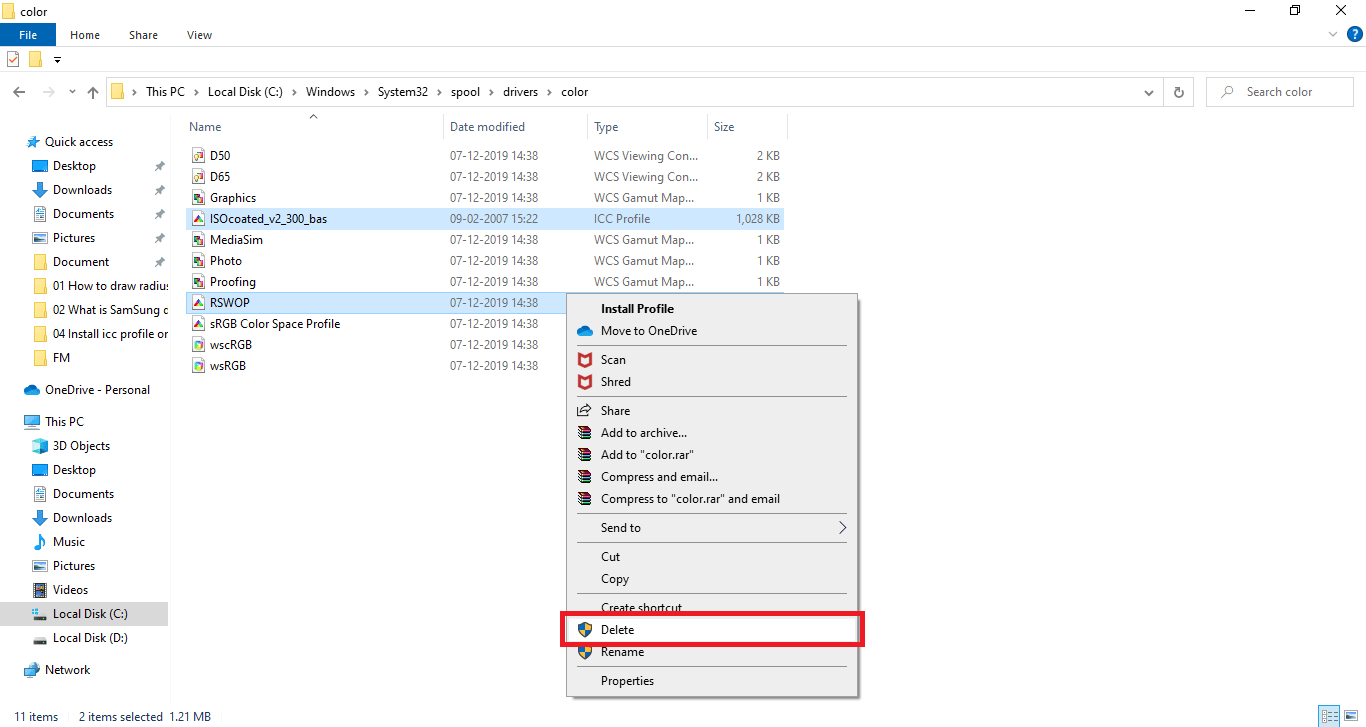Go up one folder level with Up arrow
The width and height of the screenshot is (1366, 727).
pos(93,92)
